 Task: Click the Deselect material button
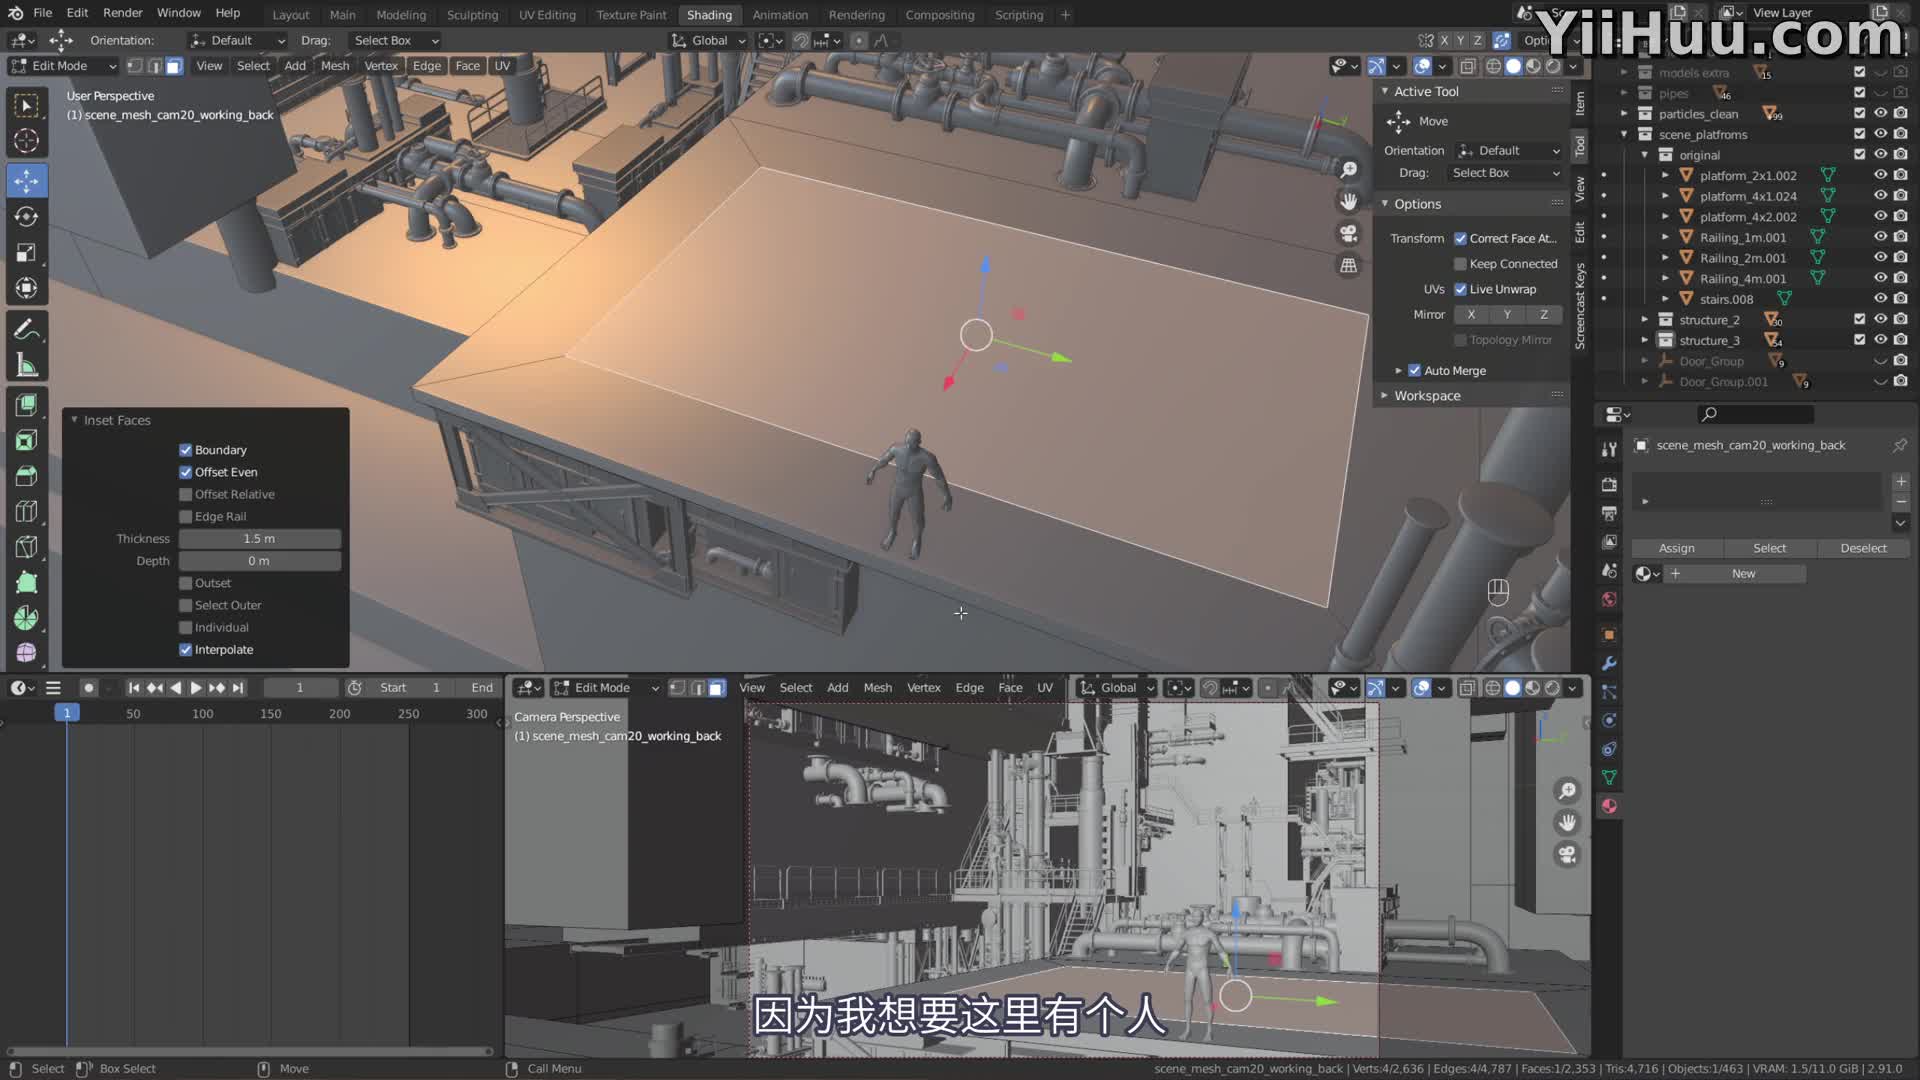(1863, 548)
